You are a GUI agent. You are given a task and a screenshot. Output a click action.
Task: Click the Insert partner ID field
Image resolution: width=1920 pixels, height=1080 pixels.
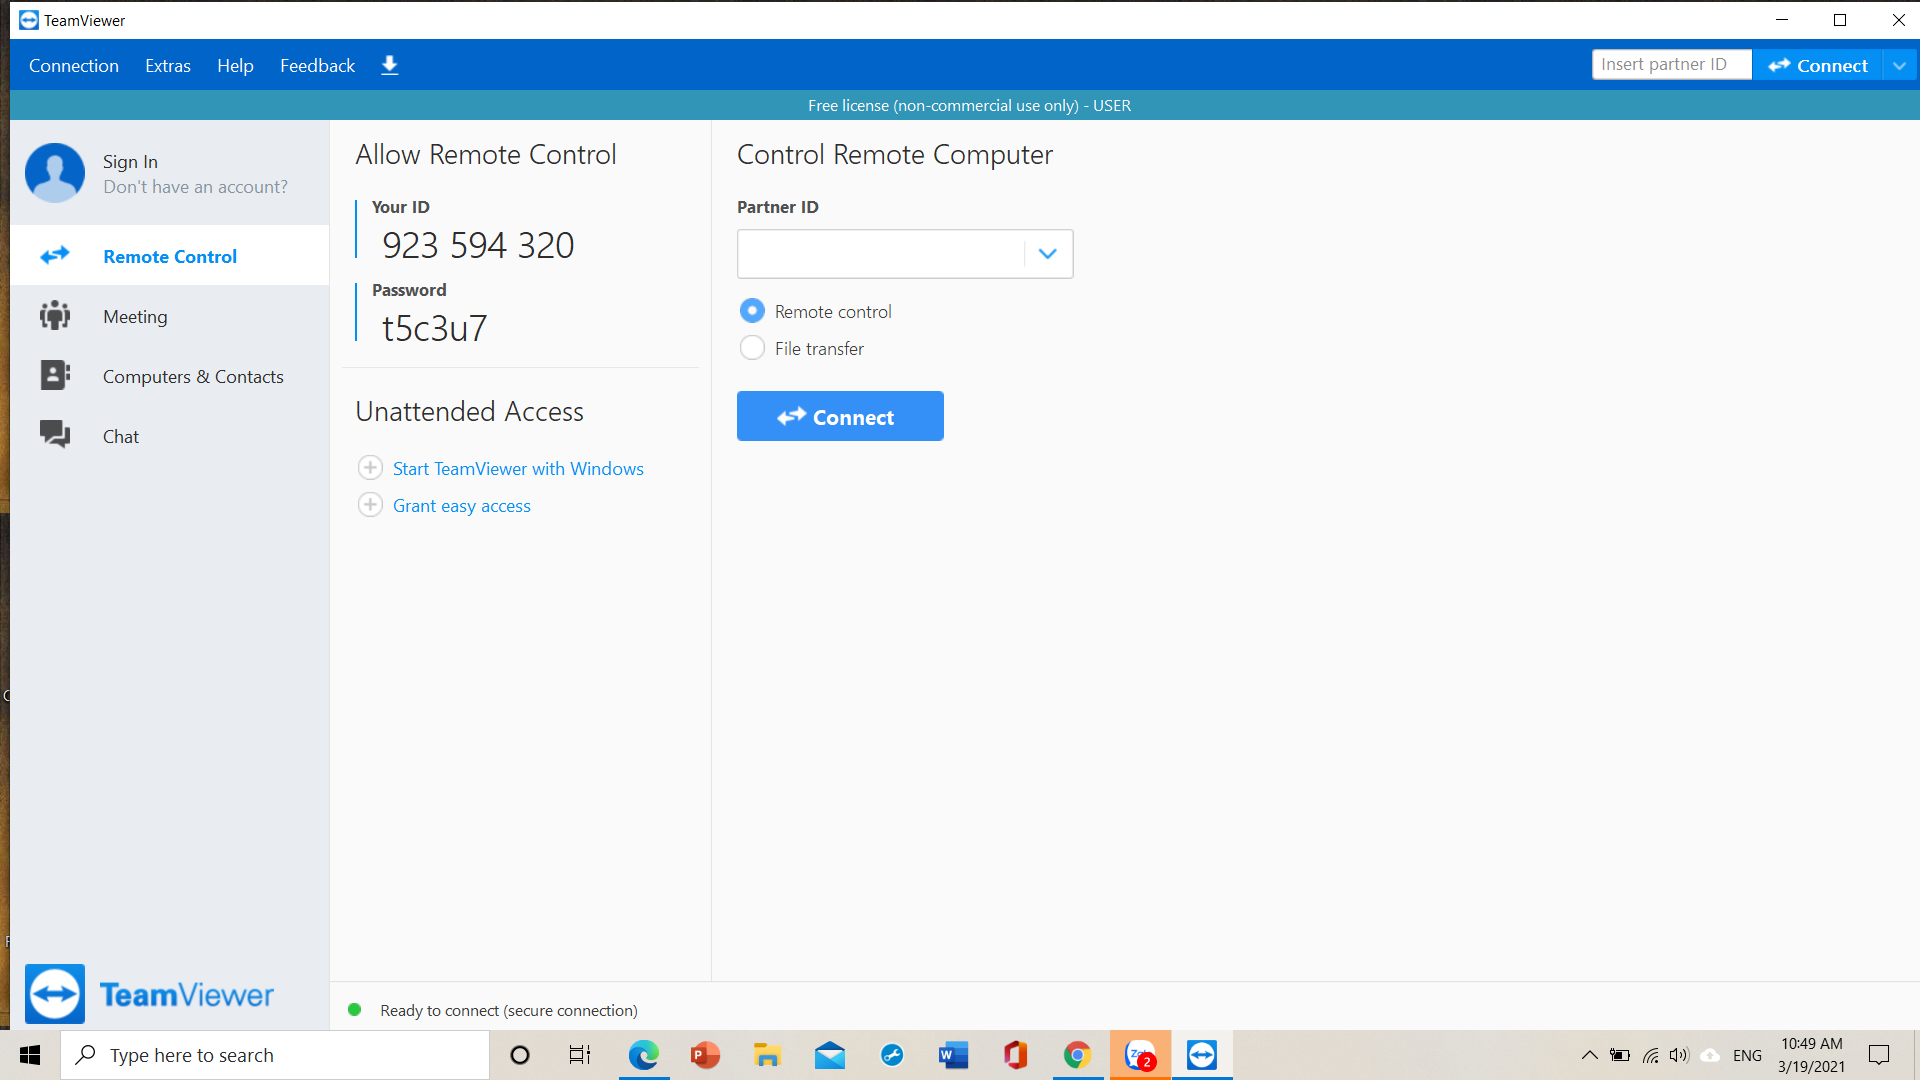point(1672,65)
